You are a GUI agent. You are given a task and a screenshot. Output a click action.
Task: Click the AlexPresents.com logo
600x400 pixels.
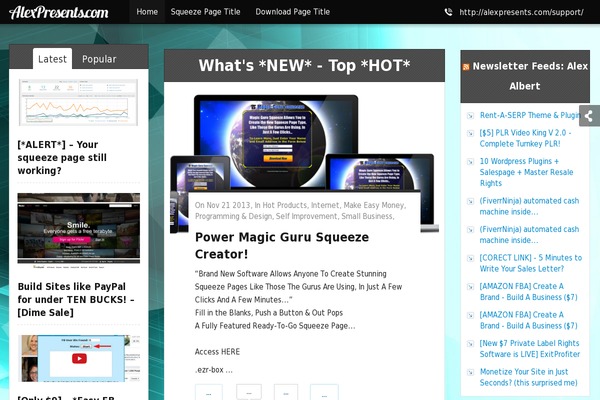tap(59, 12)
